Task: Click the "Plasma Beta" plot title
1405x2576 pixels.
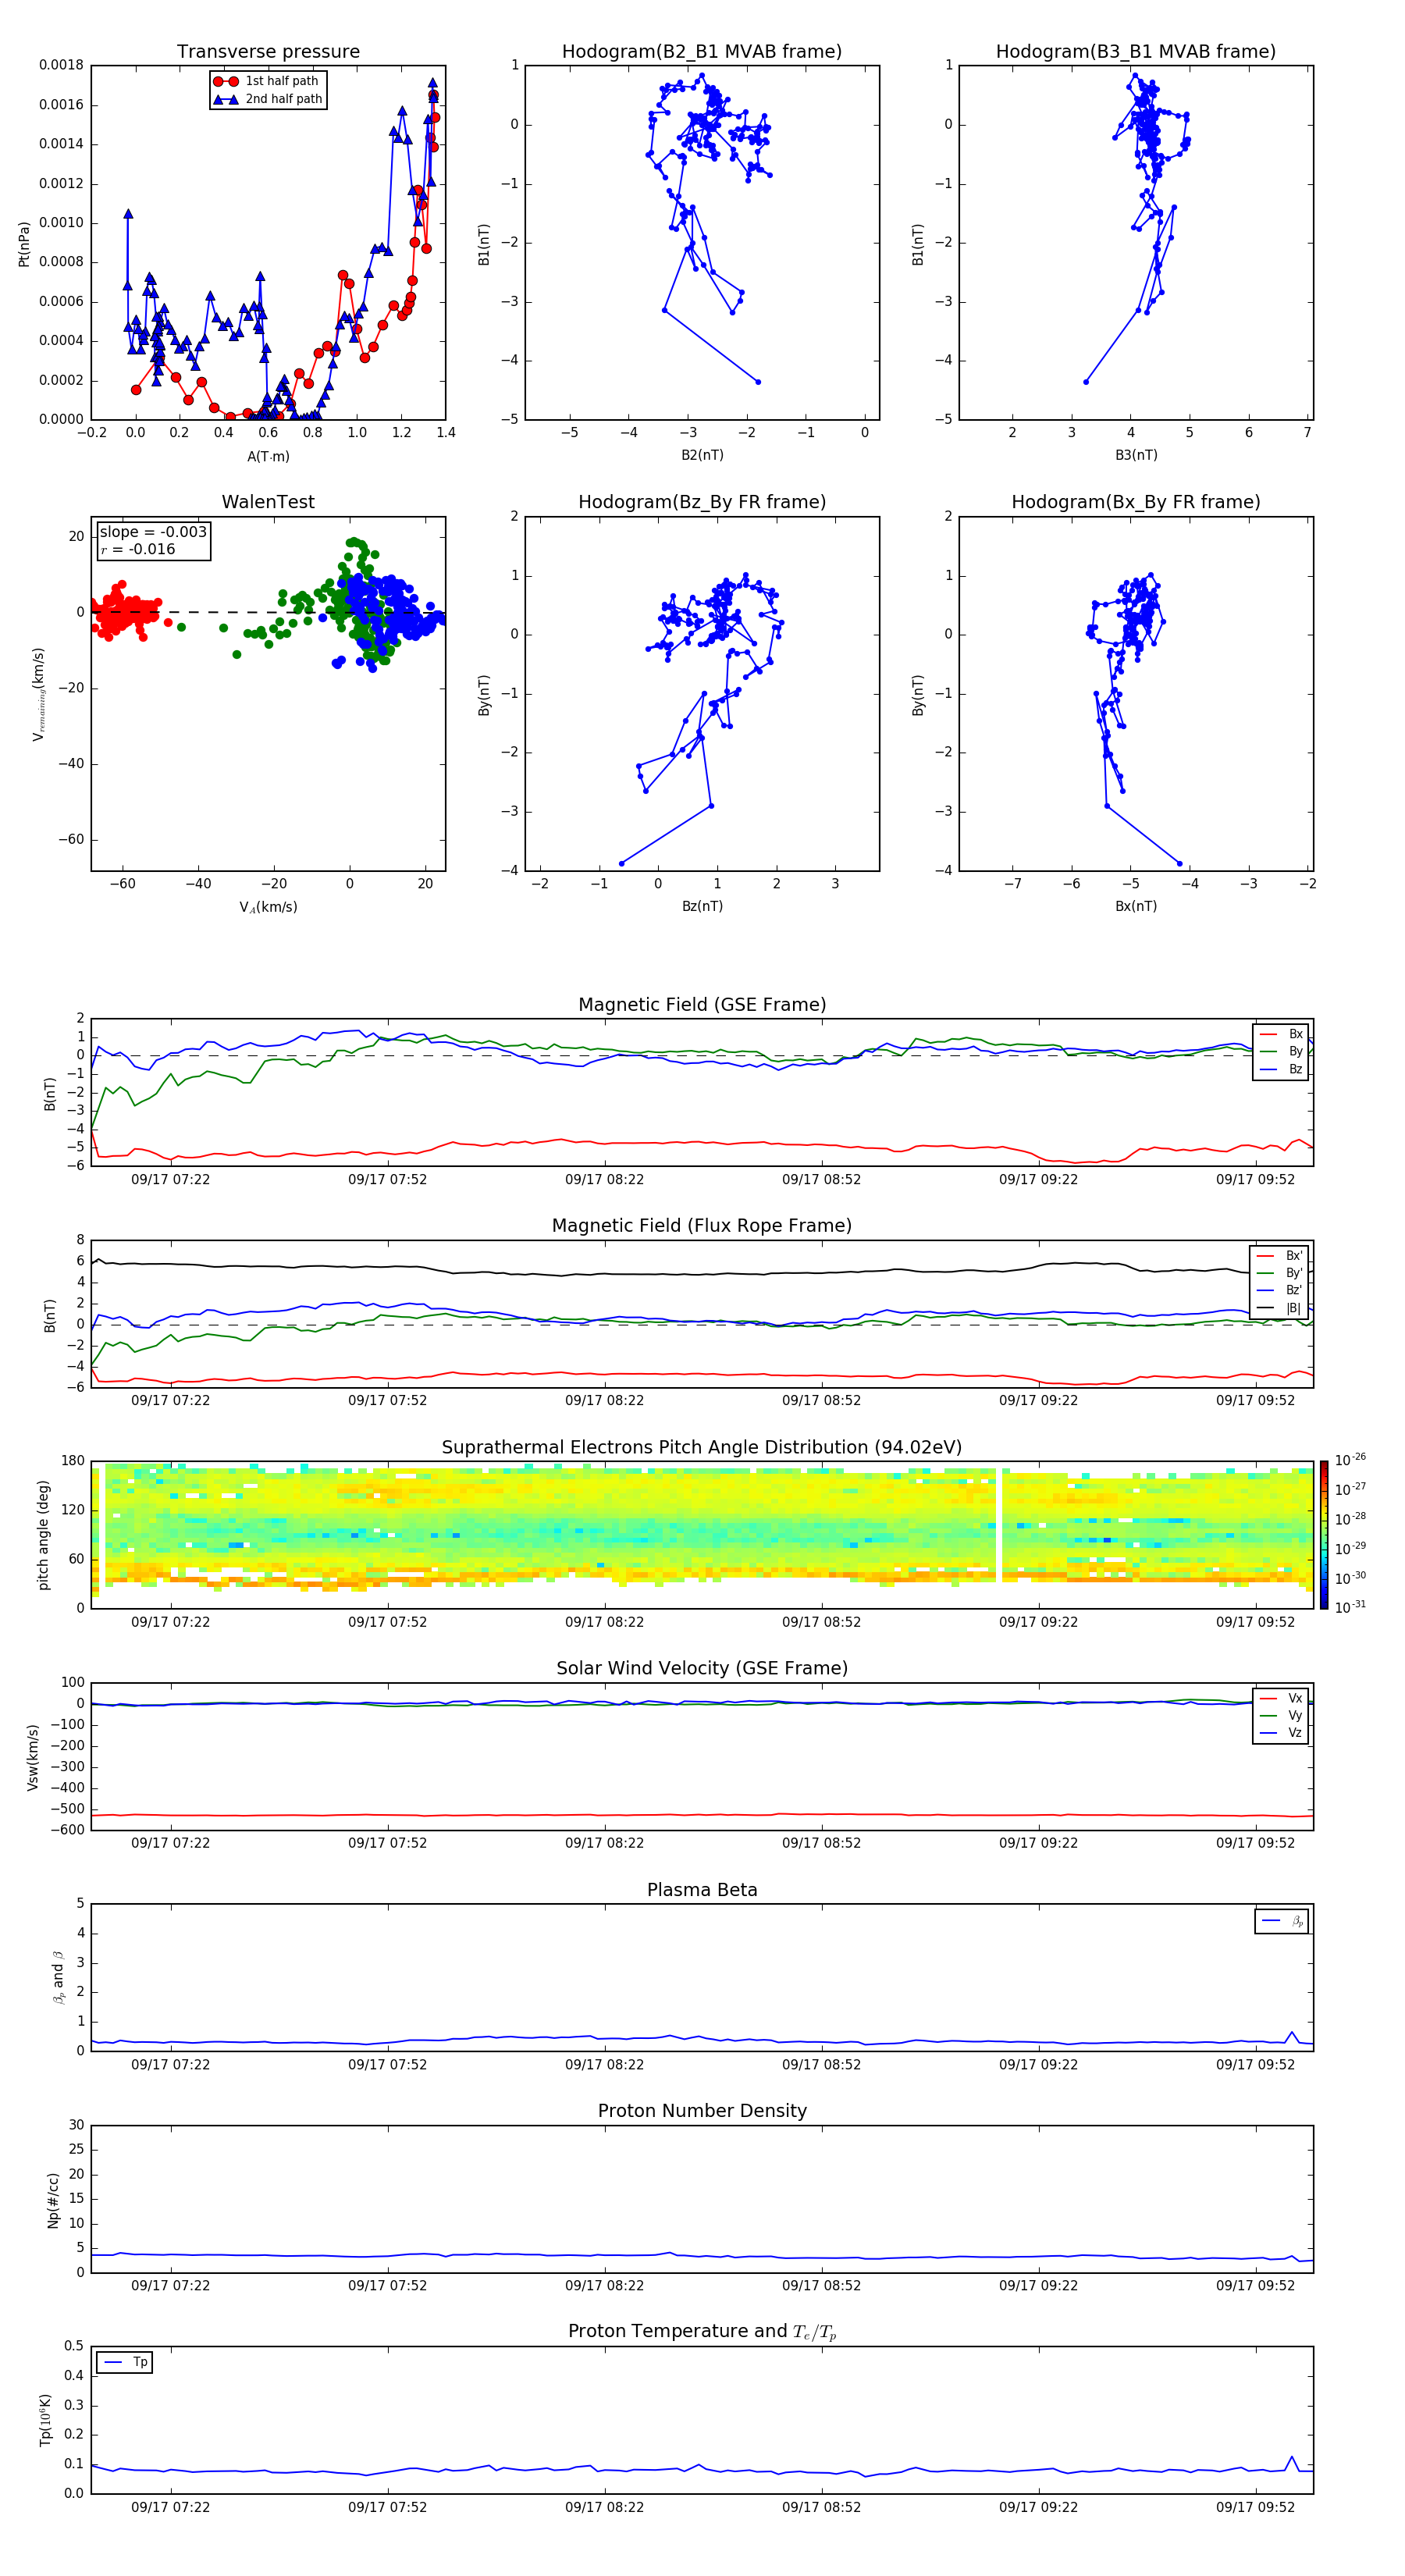Action: coord(702,1890)
